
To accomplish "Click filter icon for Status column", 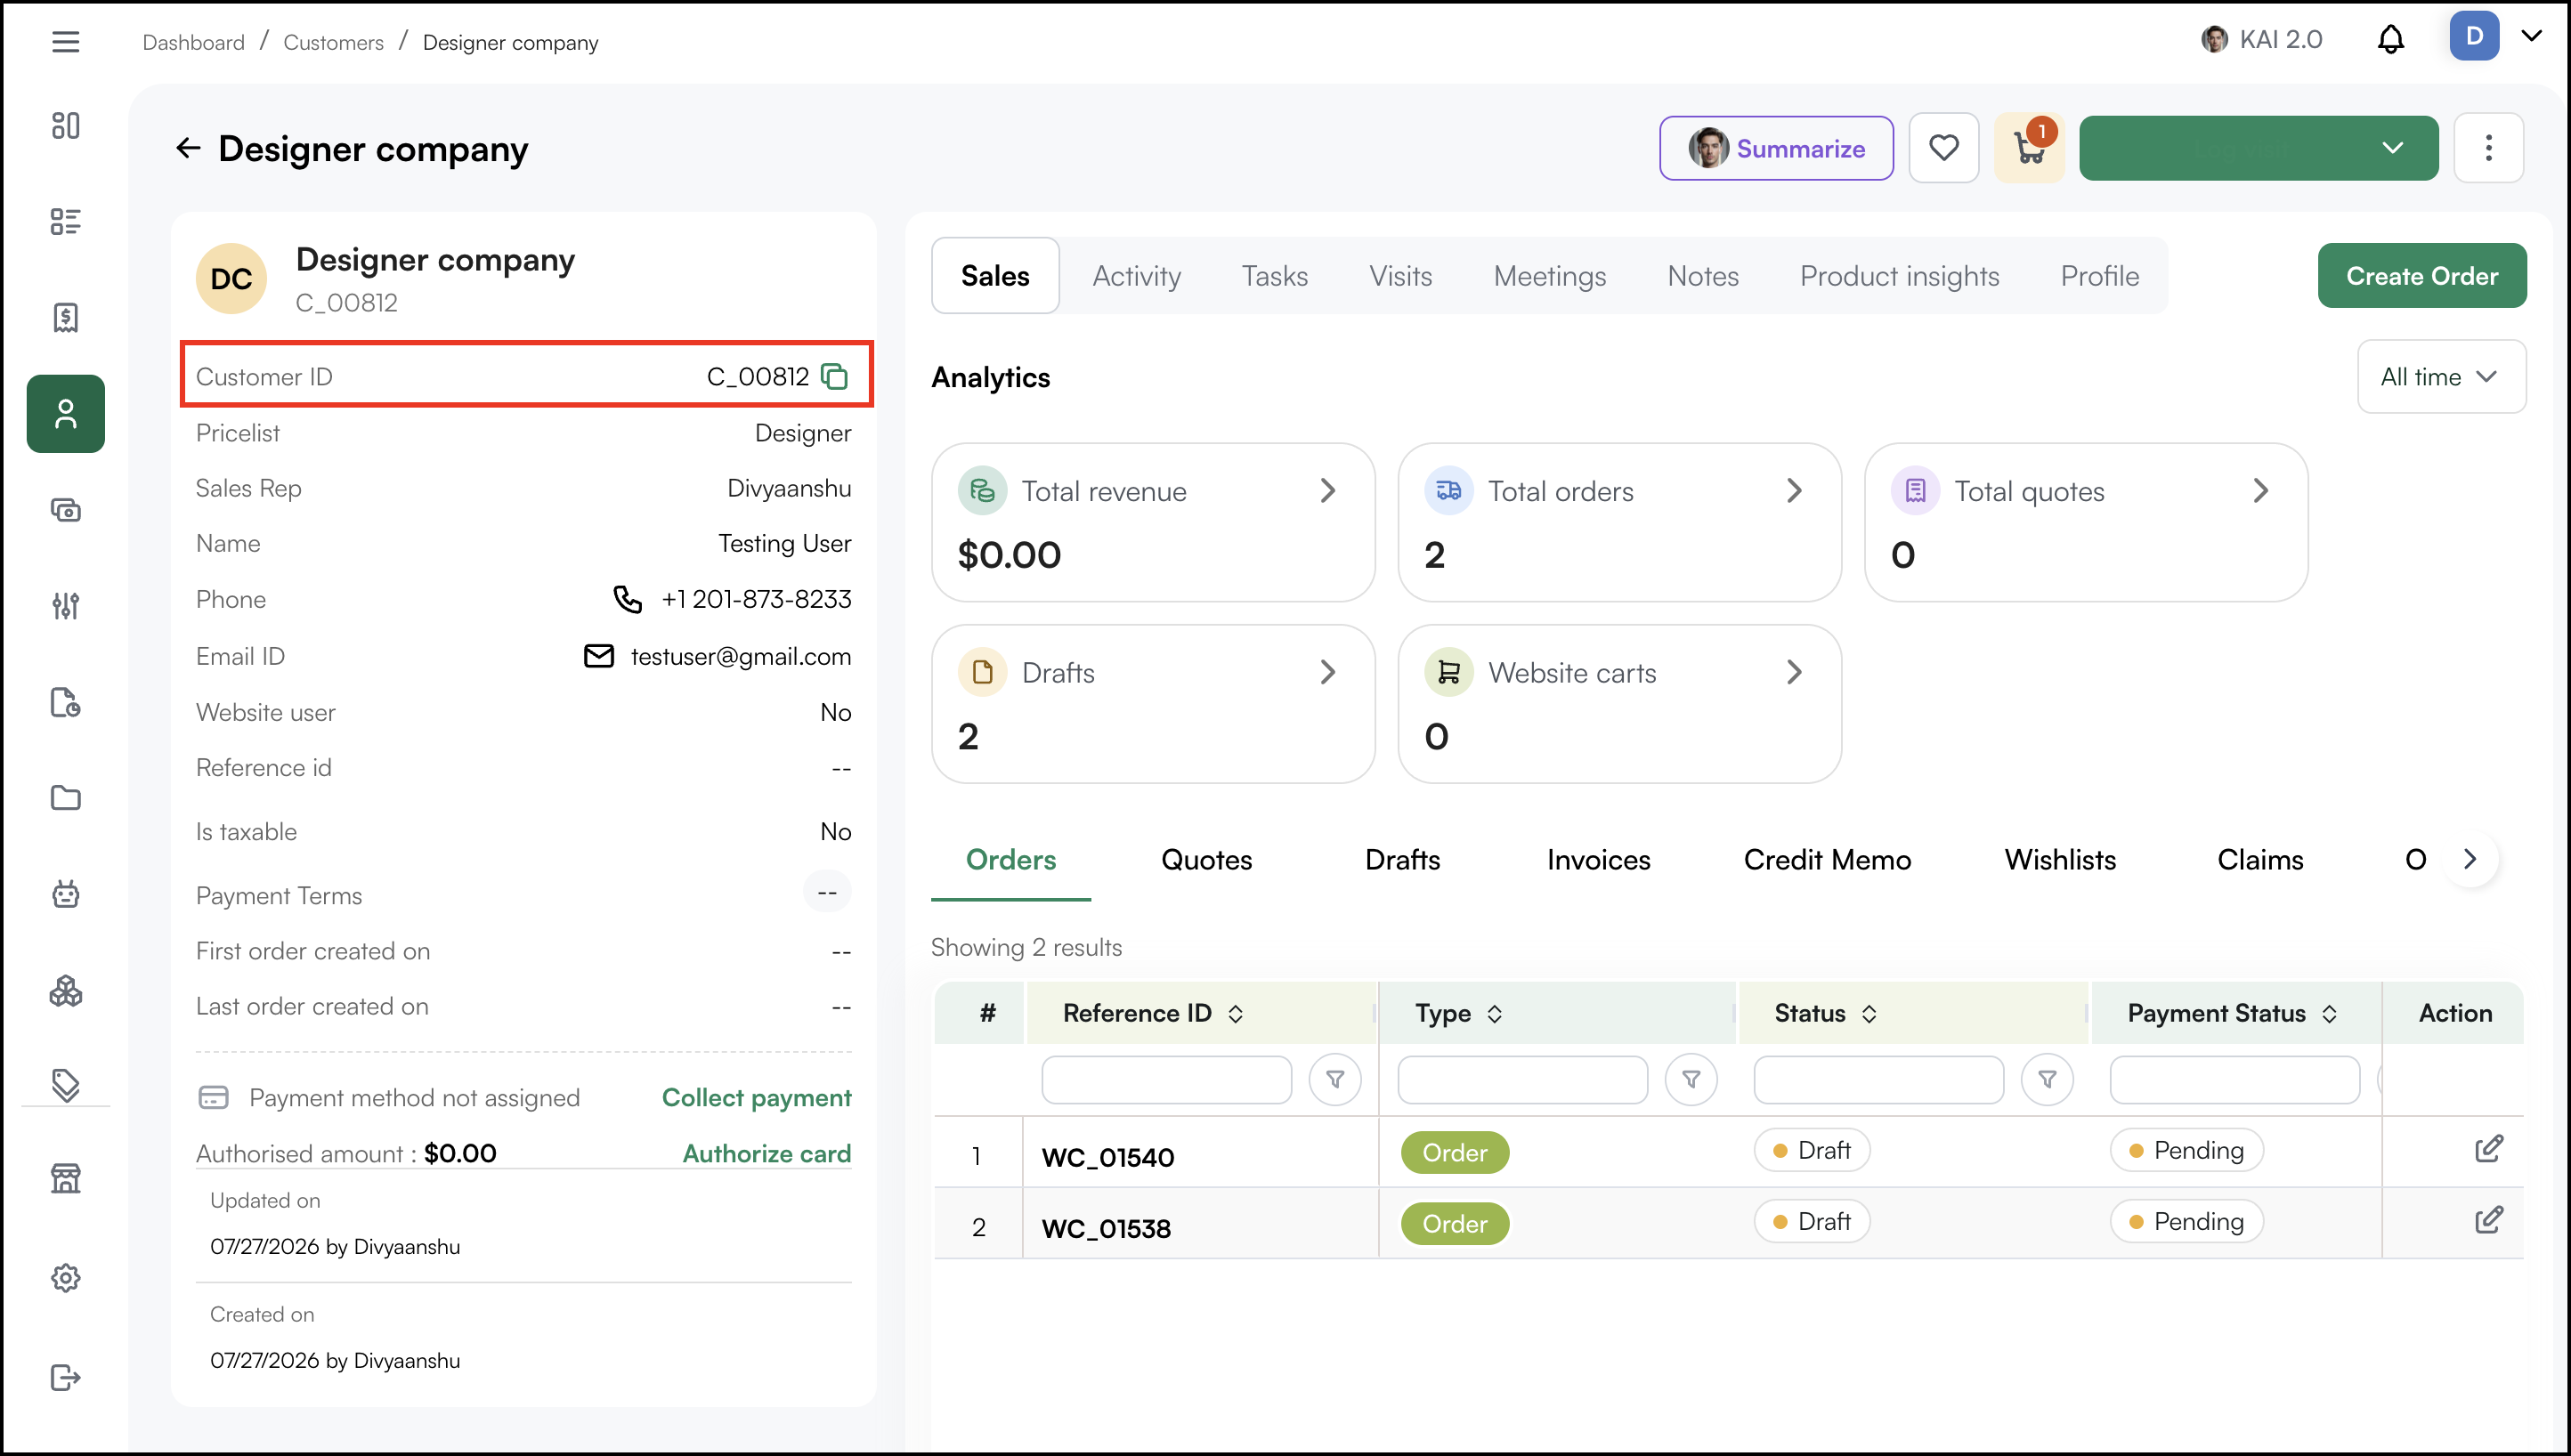I will coord(2046,1080).
